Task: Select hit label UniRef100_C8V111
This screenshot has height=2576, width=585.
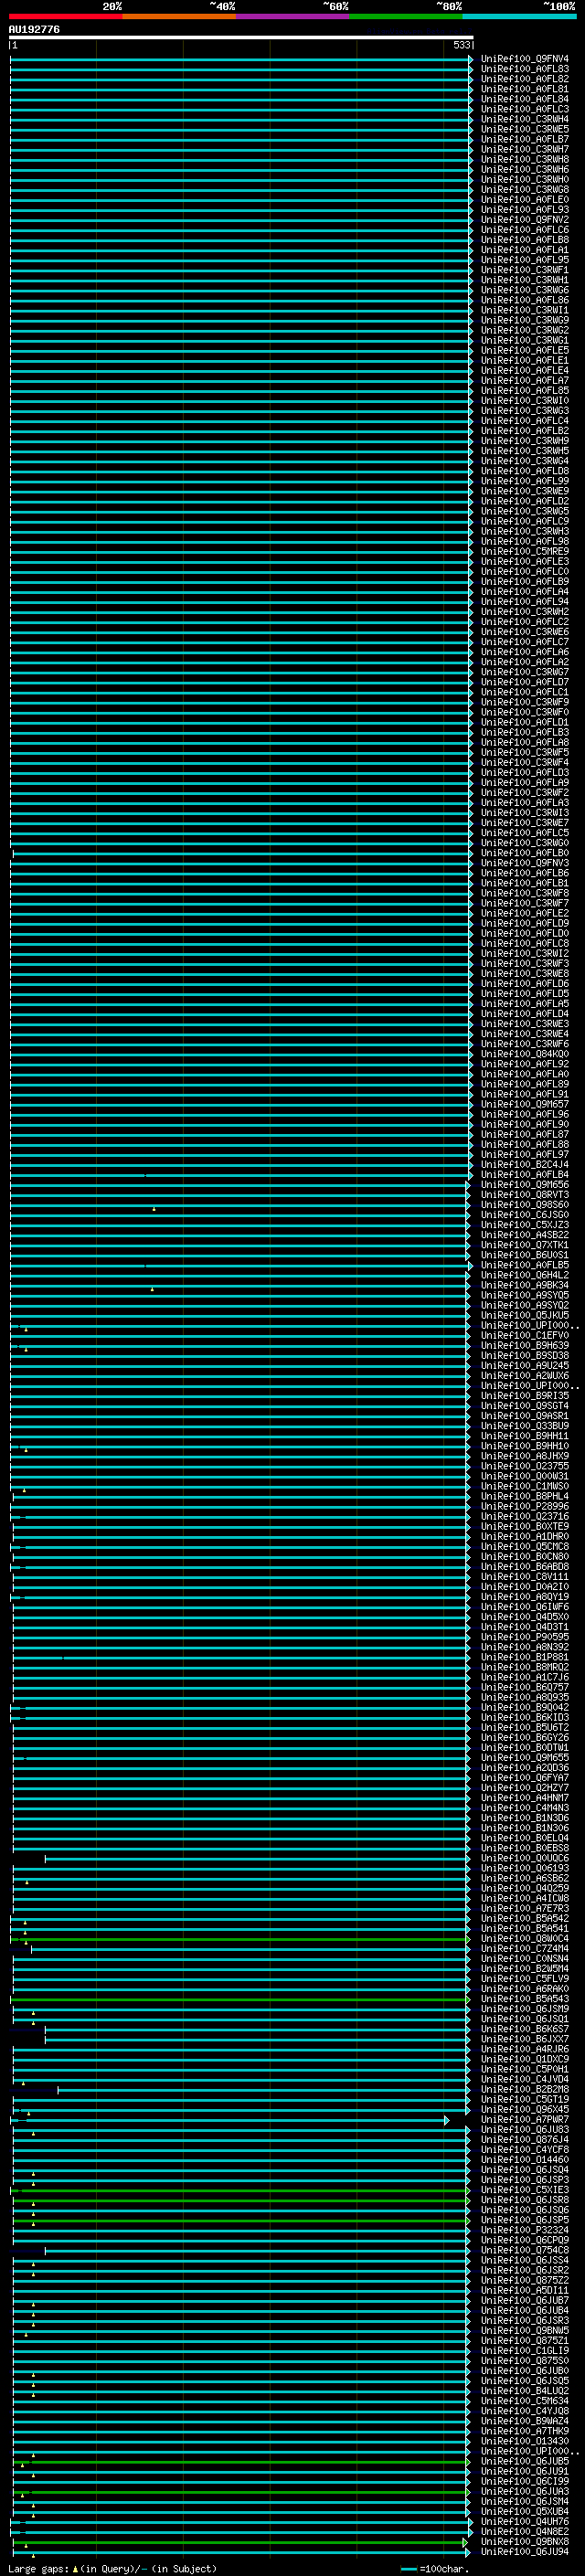Action: 525,1577
